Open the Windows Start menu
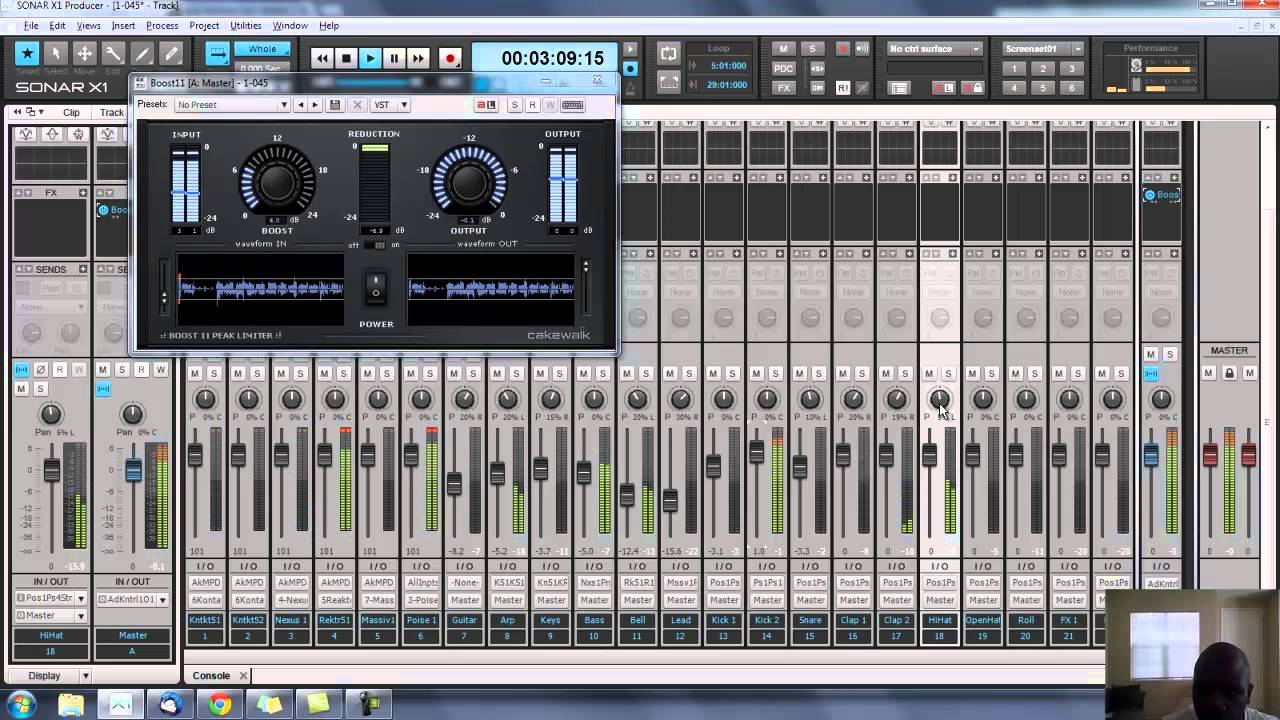The image size is (1280, 720). point(21,705)
